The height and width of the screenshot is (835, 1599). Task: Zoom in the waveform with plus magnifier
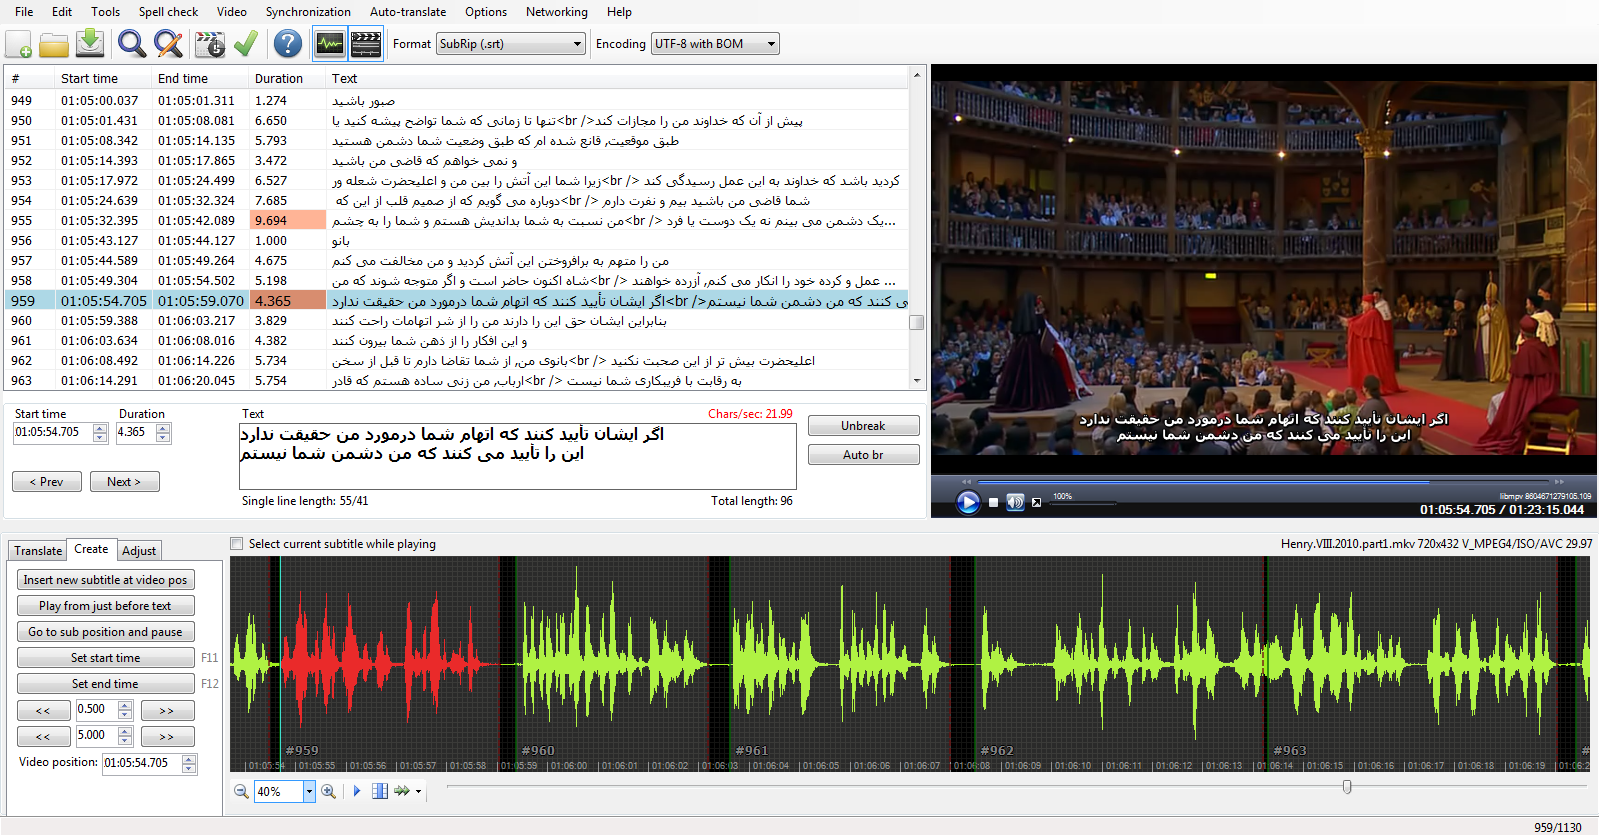(x=328, y=791)
